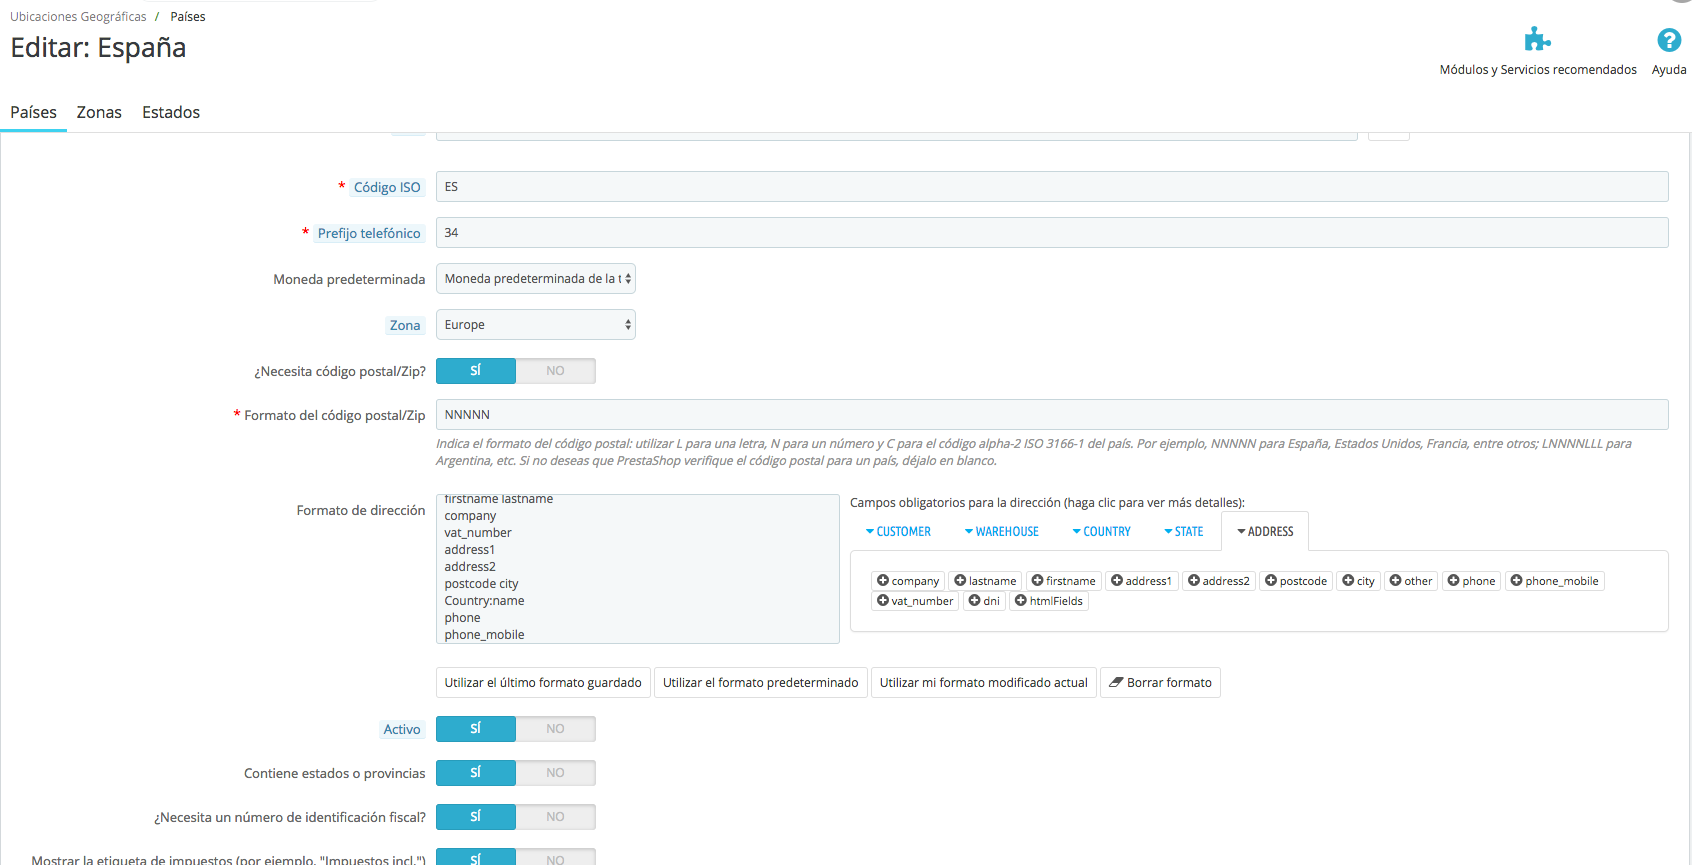Add the htmlFields tag
This screenshot has height=865, width=1692.
(x=1048, y=601)
